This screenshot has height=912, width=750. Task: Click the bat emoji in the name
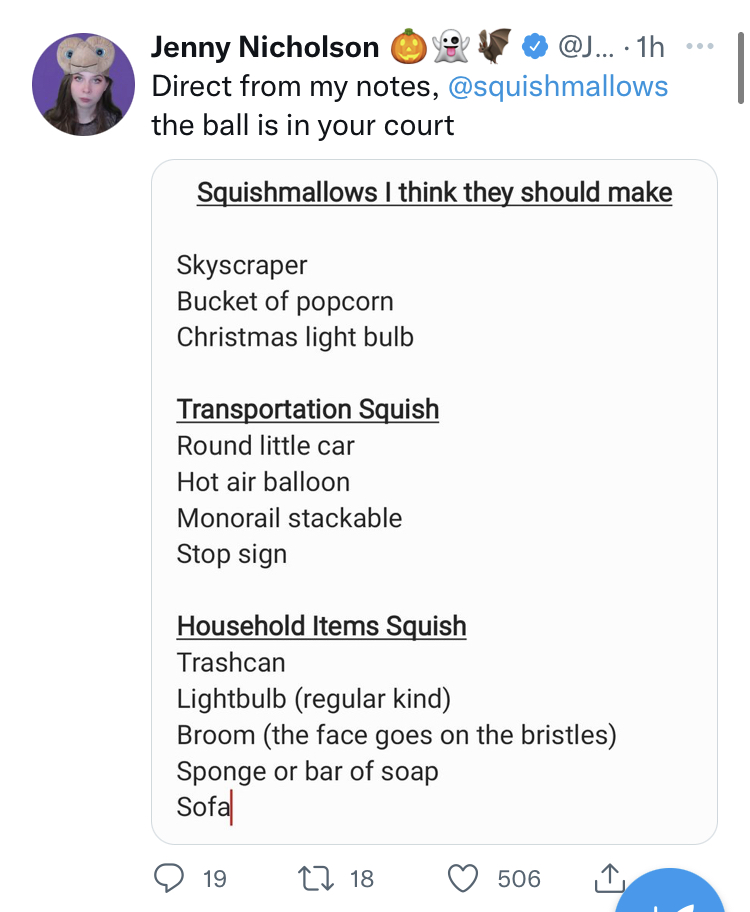pyautogui.click(x=494, y=45)
